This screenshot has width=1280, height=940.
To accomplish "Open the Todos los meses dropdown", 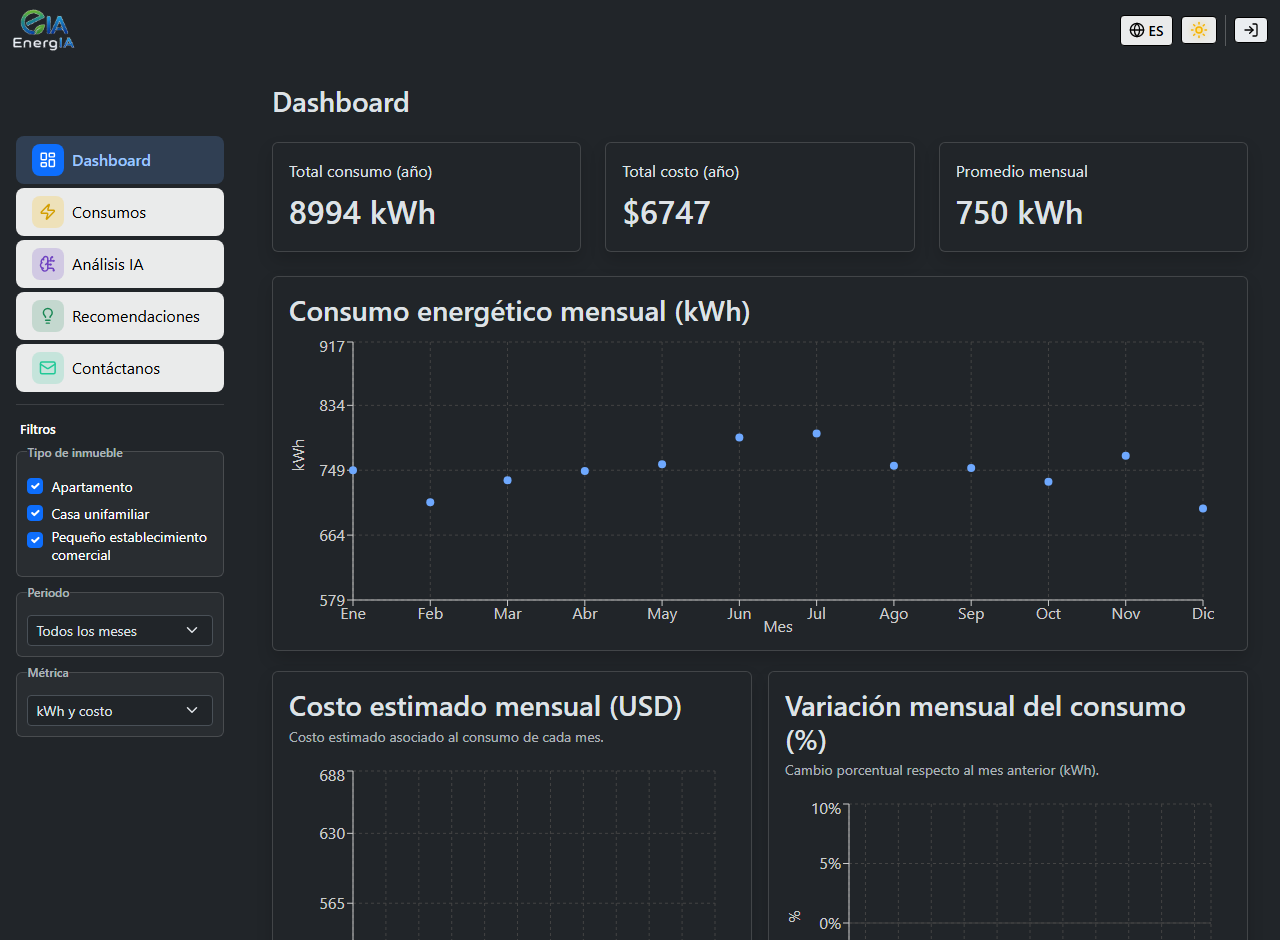I will (120, 630).
